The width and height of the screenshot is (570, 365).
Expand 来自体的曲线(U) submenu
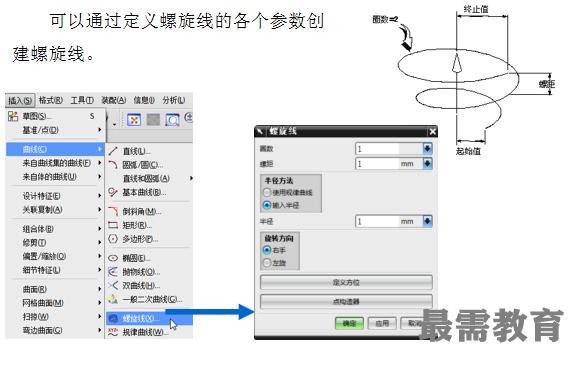click(55, 177)
